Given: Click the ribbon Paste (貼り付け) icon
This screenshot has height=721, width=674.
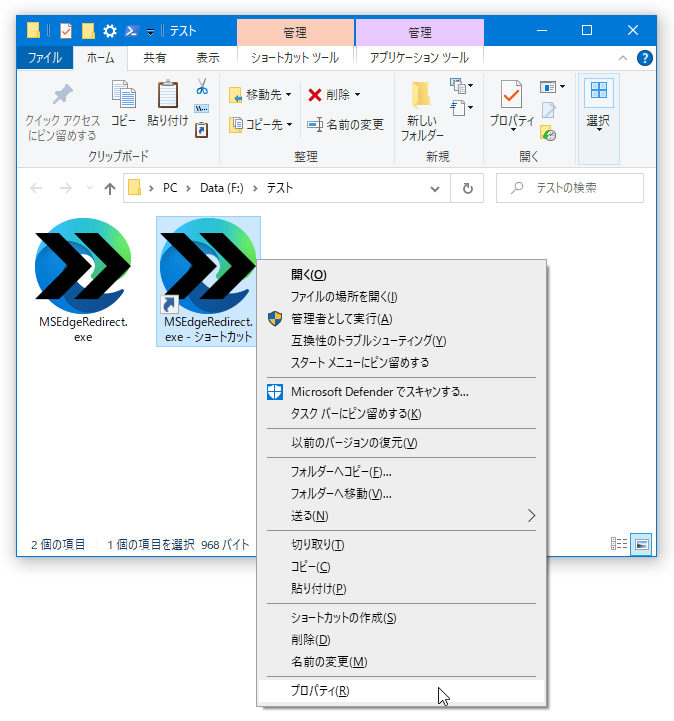Looking at the screenshot, I should point(168,94).
